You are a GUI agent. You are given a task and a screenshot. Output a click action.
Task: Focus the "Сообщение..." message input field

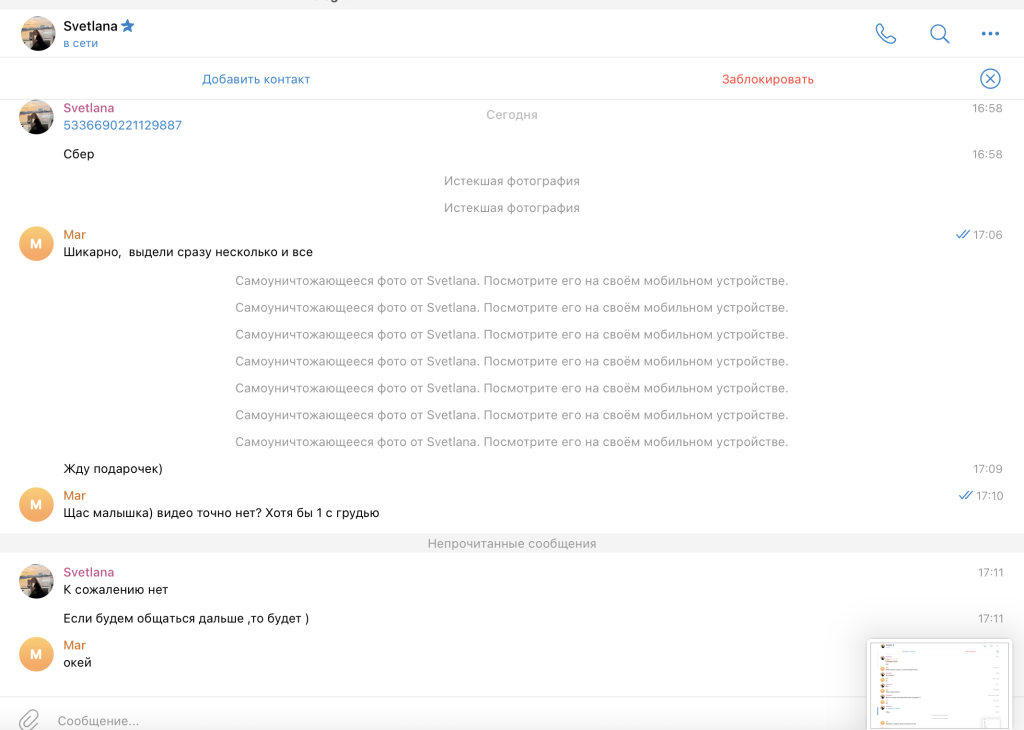400,720
